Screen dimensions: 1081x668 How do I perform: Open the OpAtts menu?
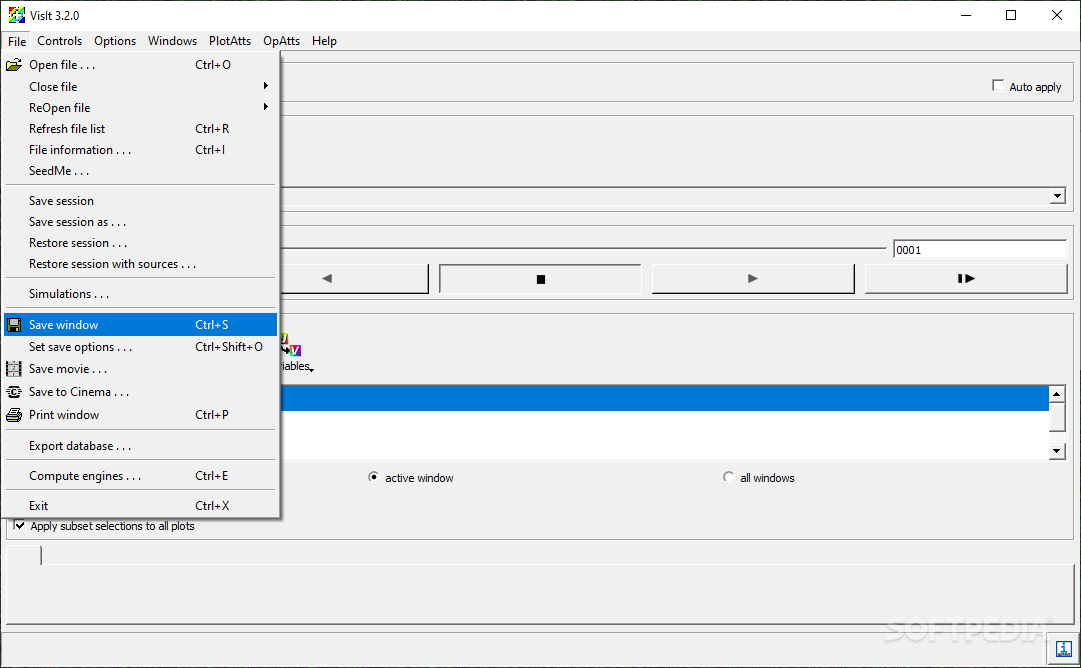pyautogui.click(x=281, y=41)
